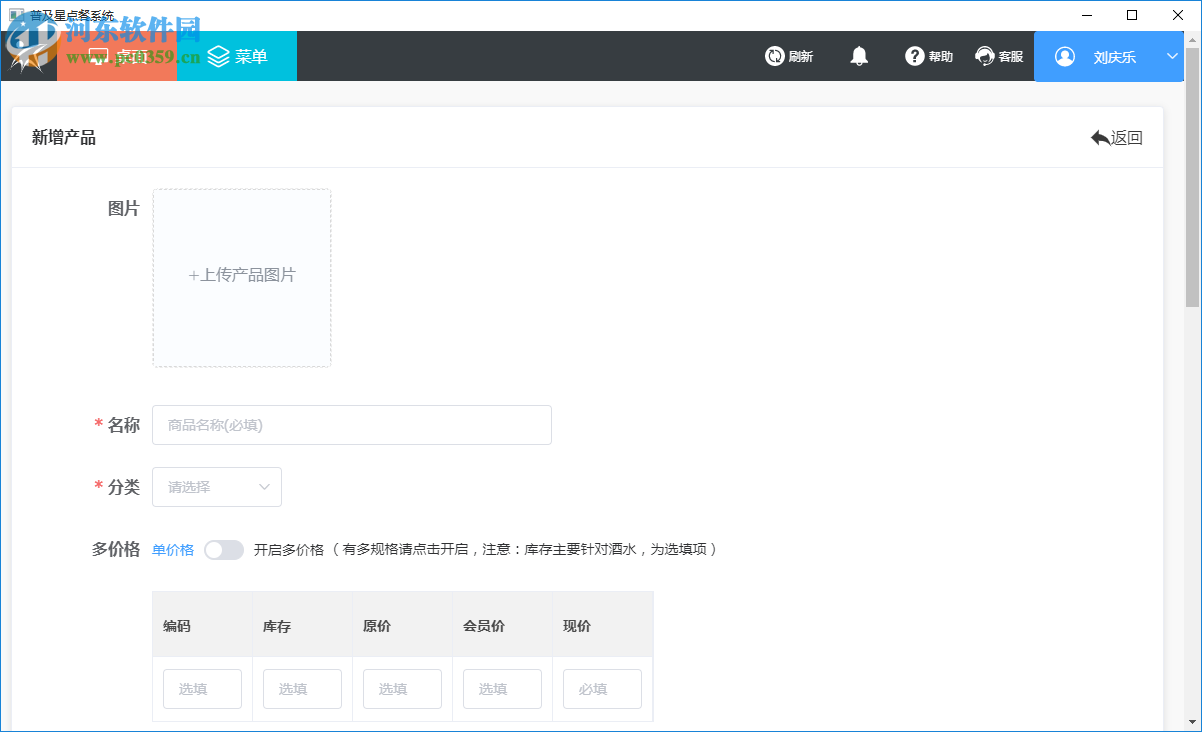
Task: Click the stacked layers icon on 菜单 tab
Action: point(218,56)
